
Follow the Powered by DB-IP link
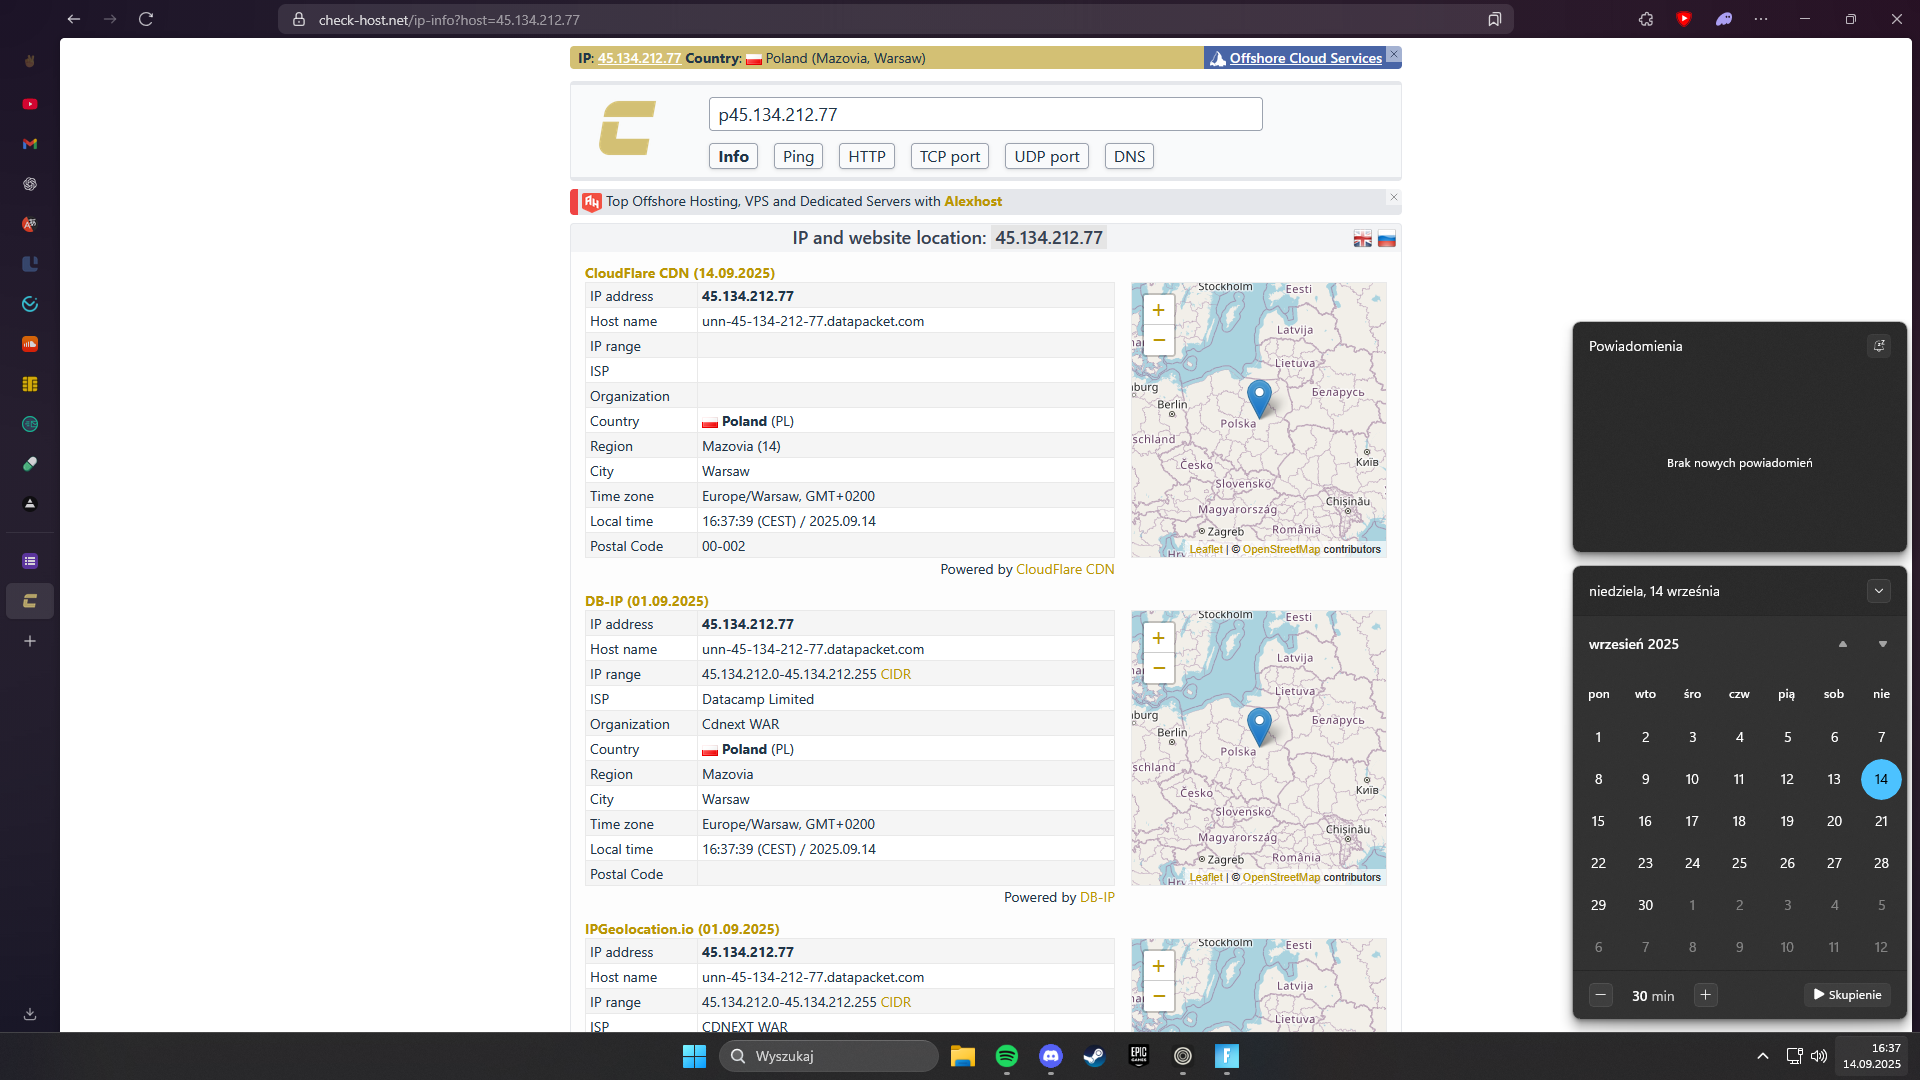[1097, 897]
